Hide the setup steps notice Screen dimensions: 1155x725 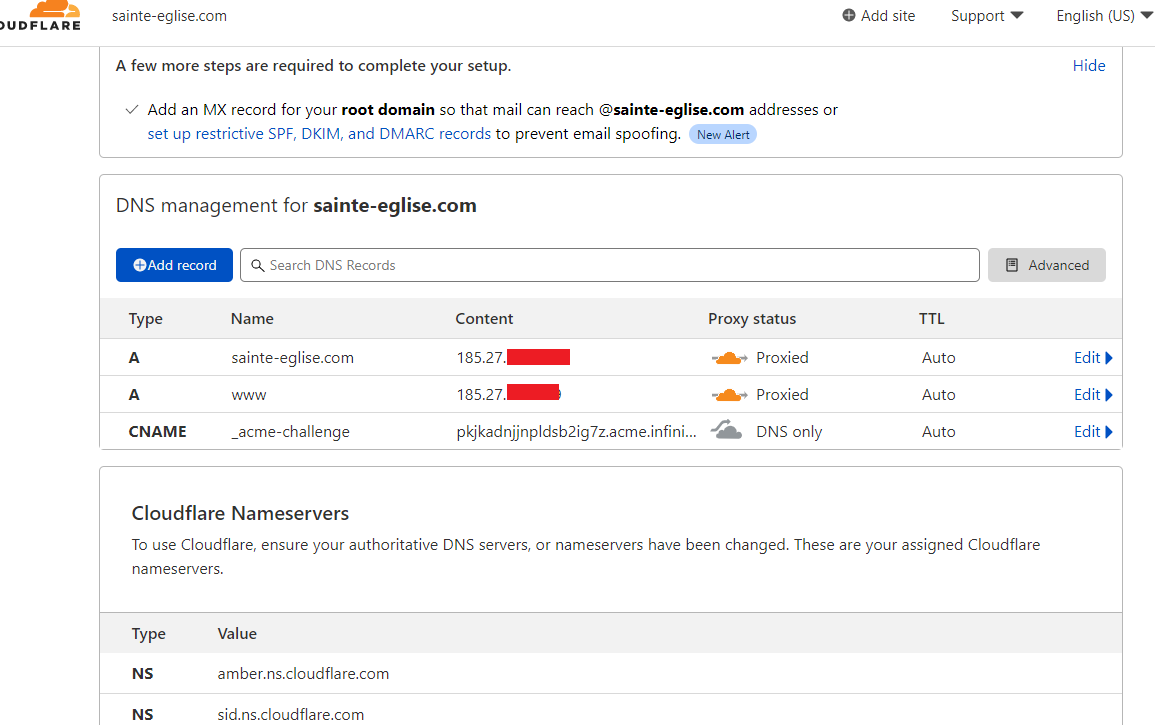(1089, 66)
